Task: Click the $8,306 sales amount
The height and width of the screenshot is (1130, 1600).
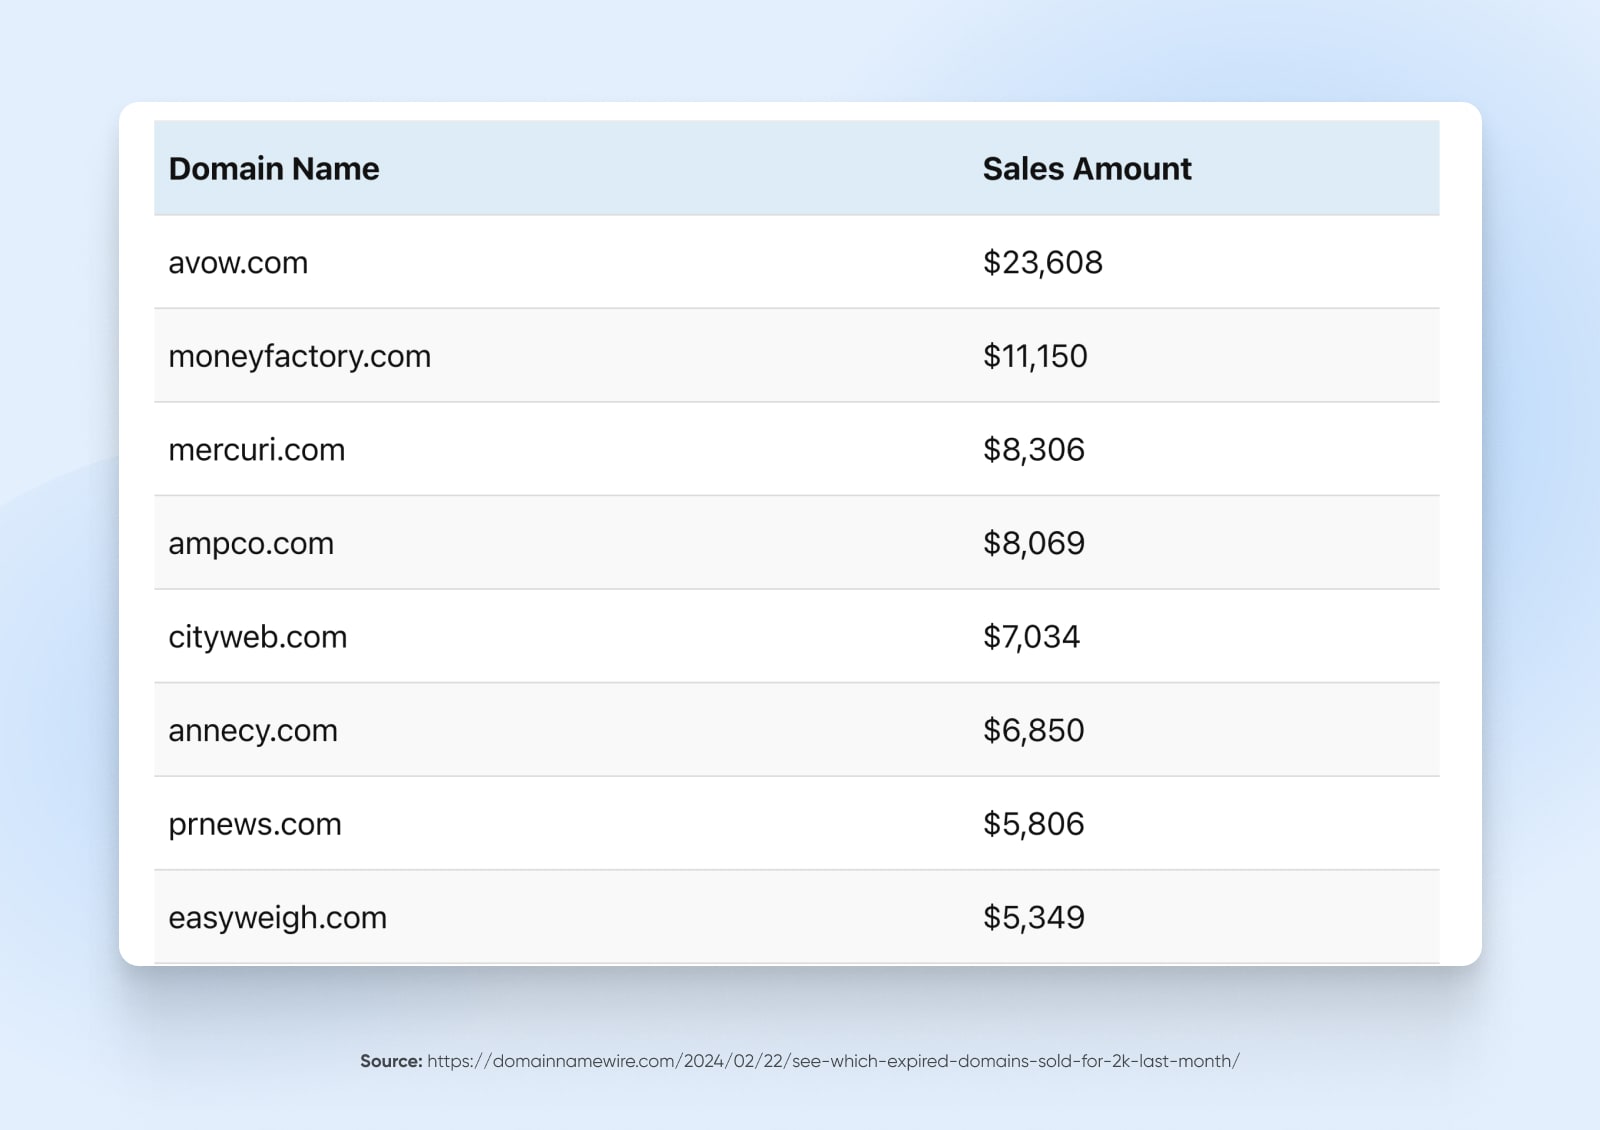Action: click(x=1033, y=449)
